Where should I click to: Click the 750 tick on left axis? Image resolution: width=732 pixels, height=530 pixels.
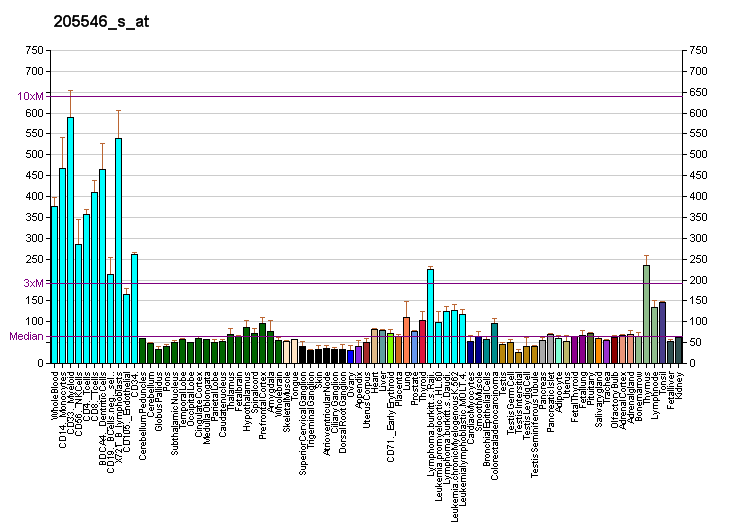point(35,50)
